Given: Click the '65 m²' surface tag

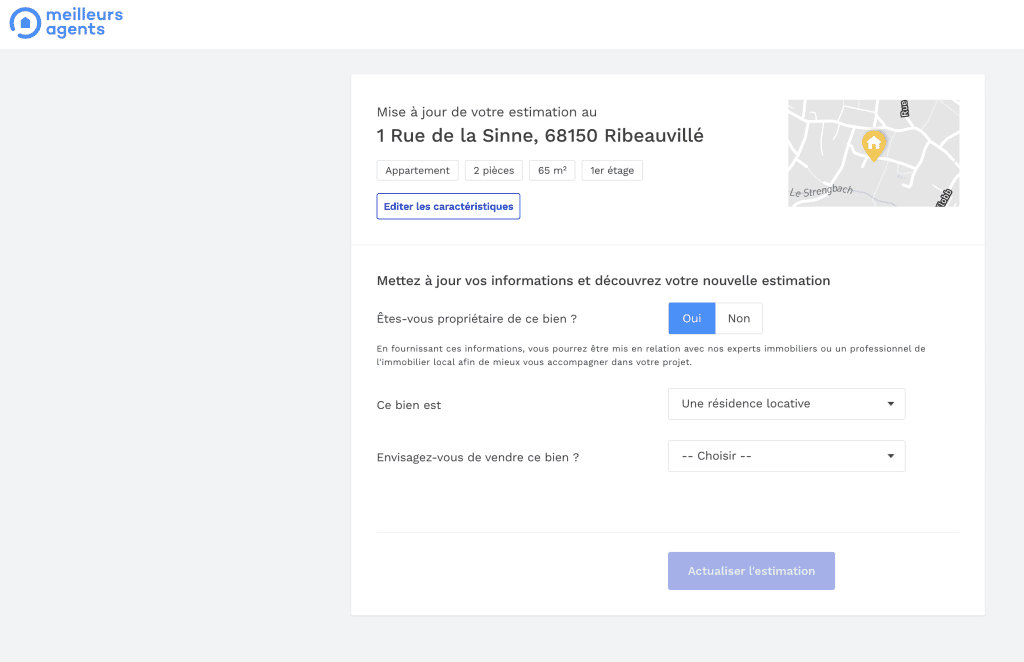Looking at the screenshot, I should pyautogui.click(x=552, y=170).
